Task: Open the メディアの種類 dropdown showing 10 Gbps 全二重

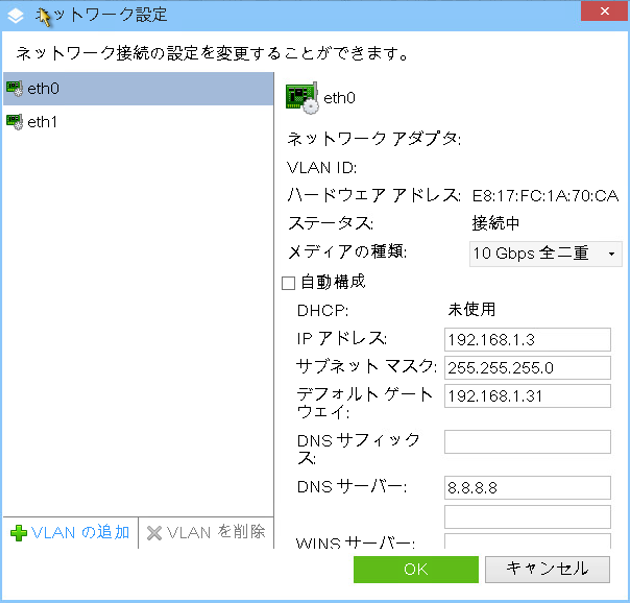Action: click(545, 253)
